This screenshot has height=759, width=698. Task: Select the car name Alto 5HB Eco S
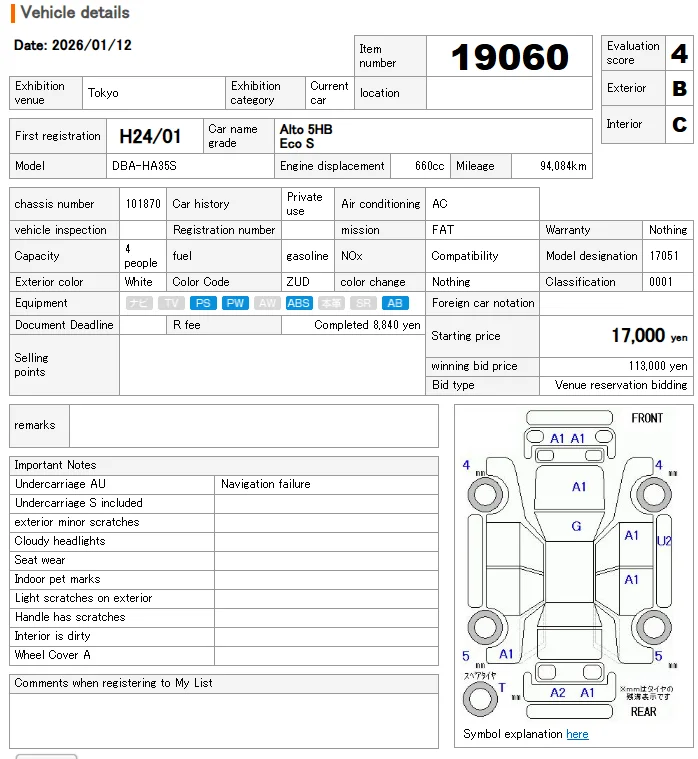306,137
